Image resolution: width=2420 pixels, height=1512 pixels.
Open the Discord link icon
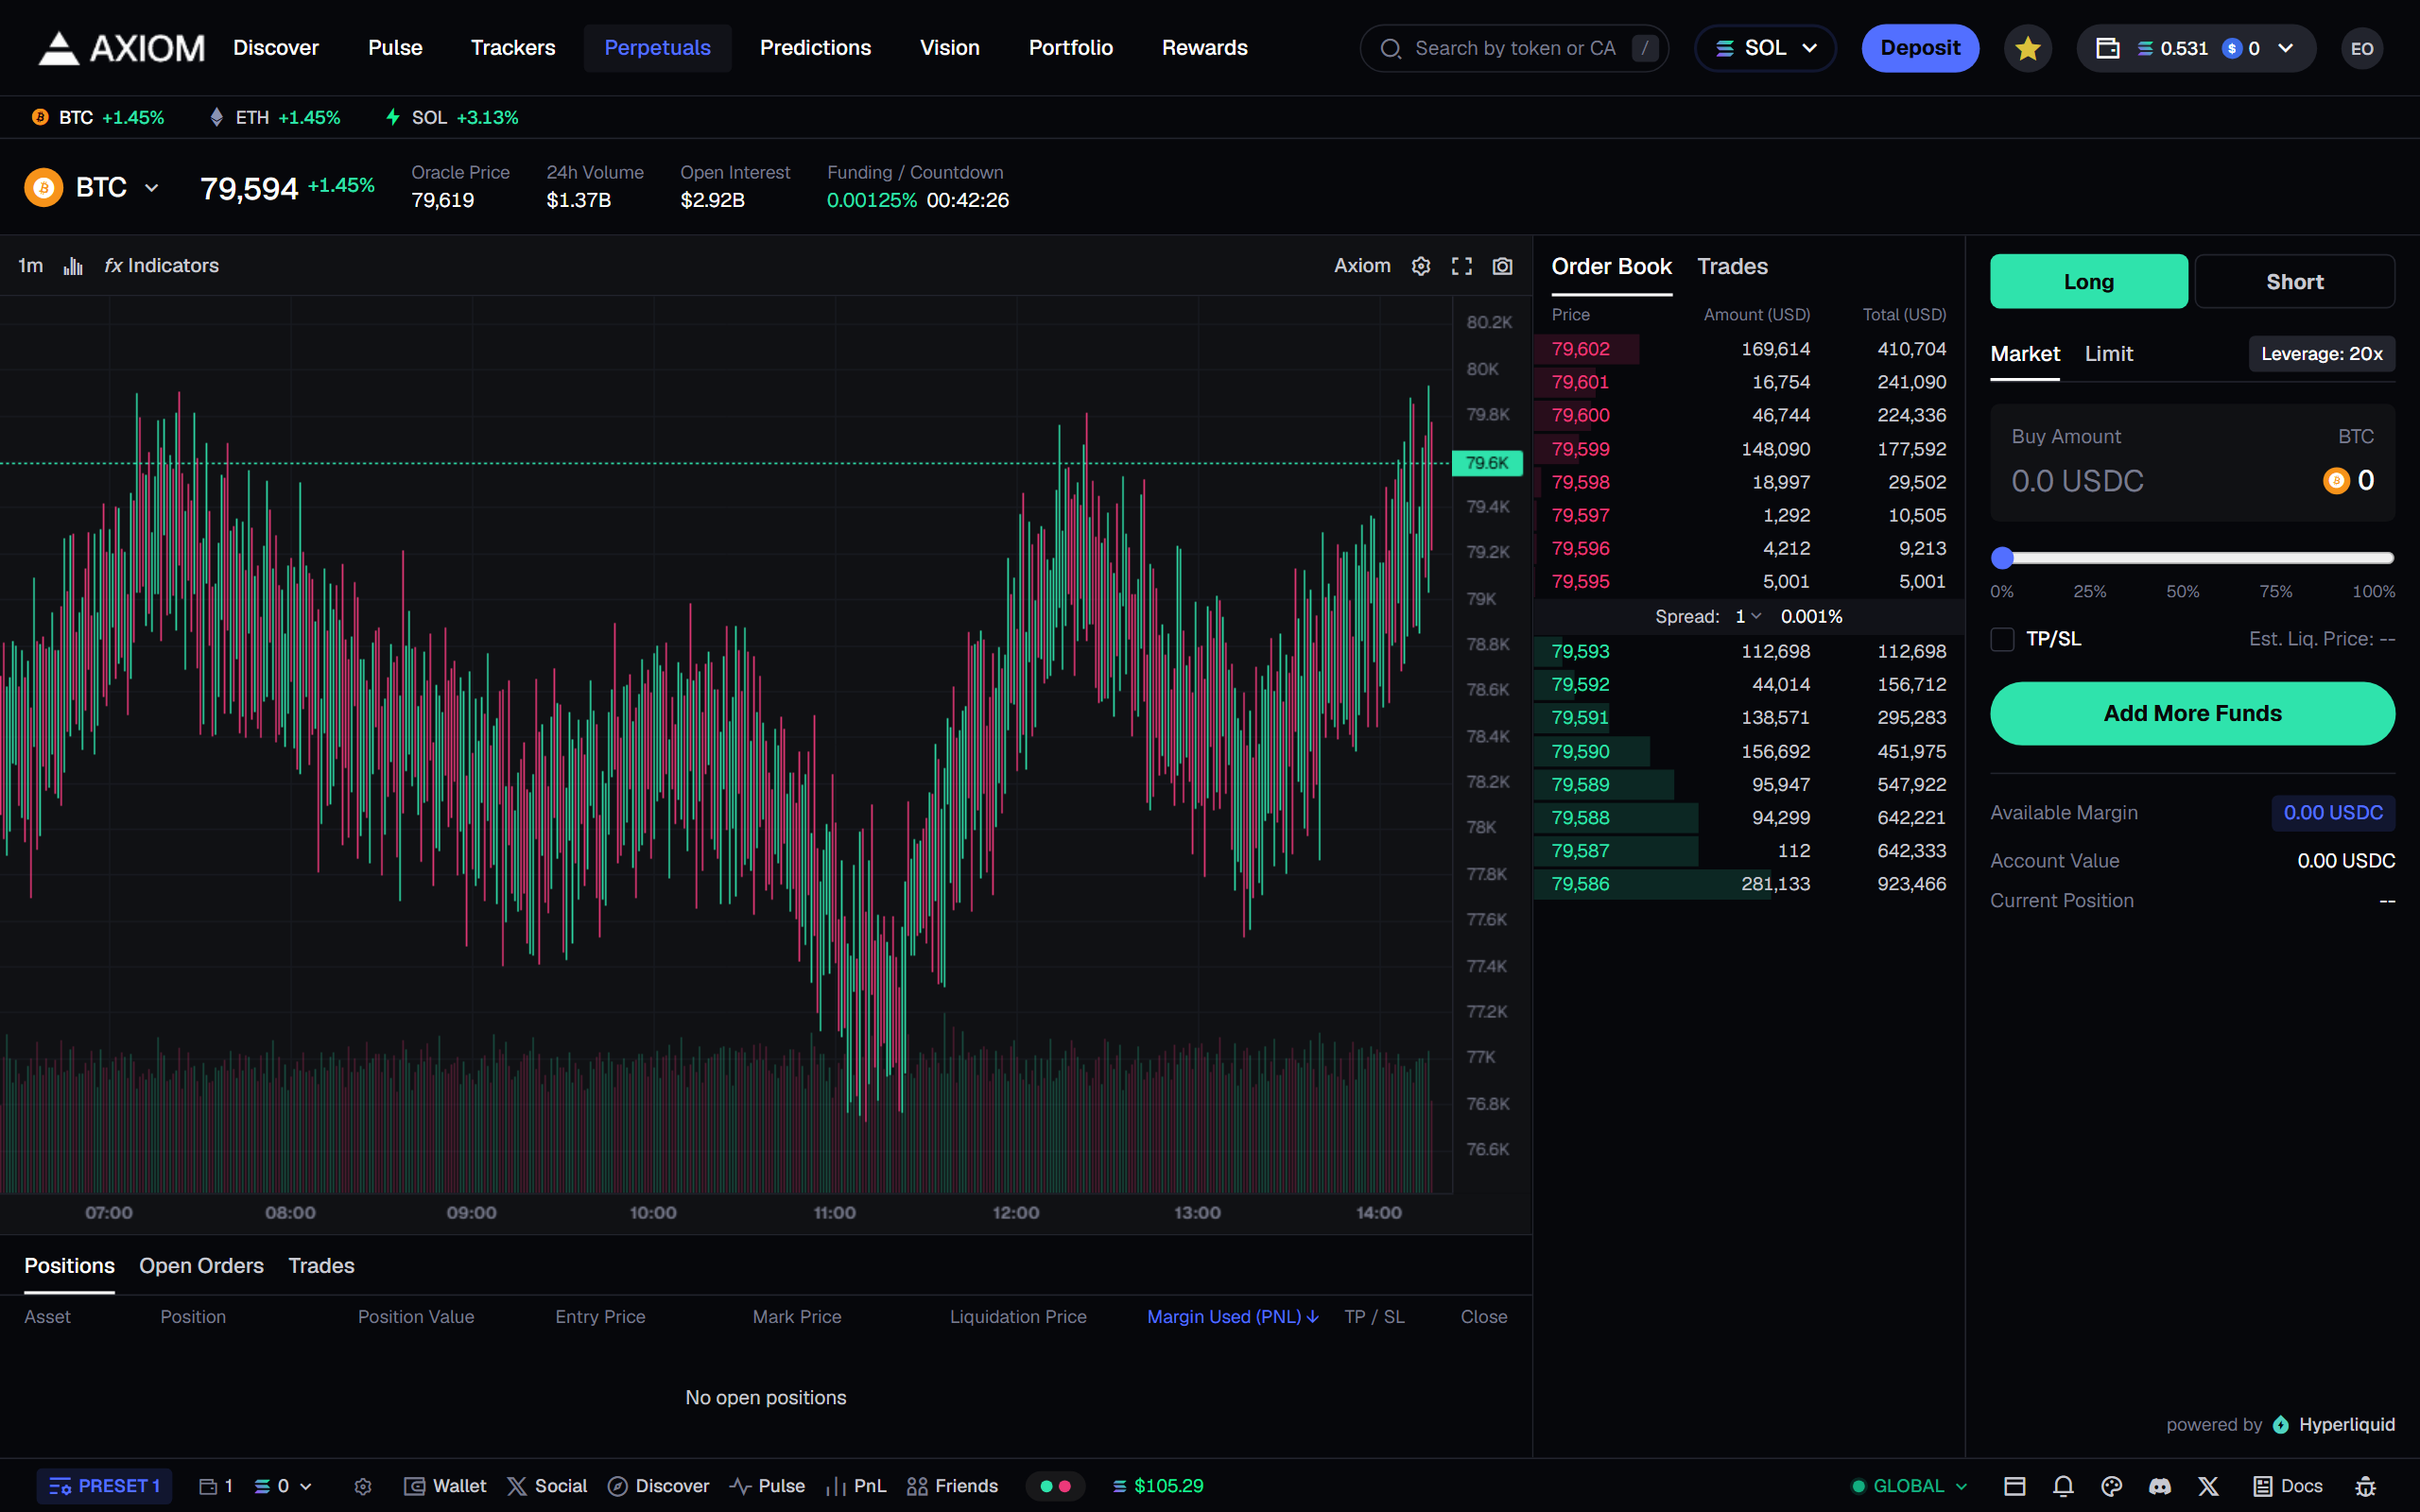[x=2160, y=1486]
